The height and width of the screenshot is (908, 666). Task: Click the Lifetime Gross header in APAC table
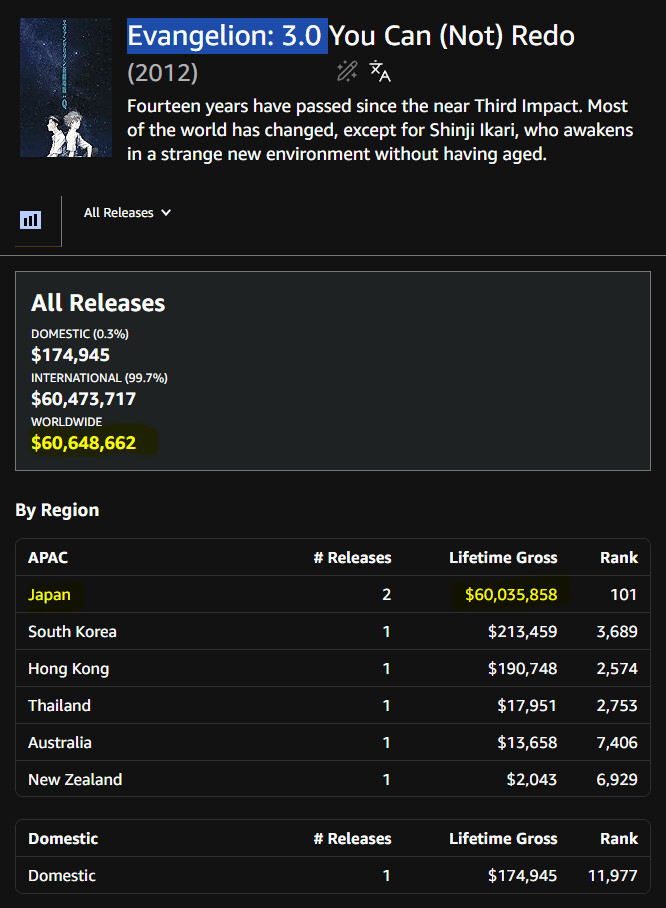(503, 557)
